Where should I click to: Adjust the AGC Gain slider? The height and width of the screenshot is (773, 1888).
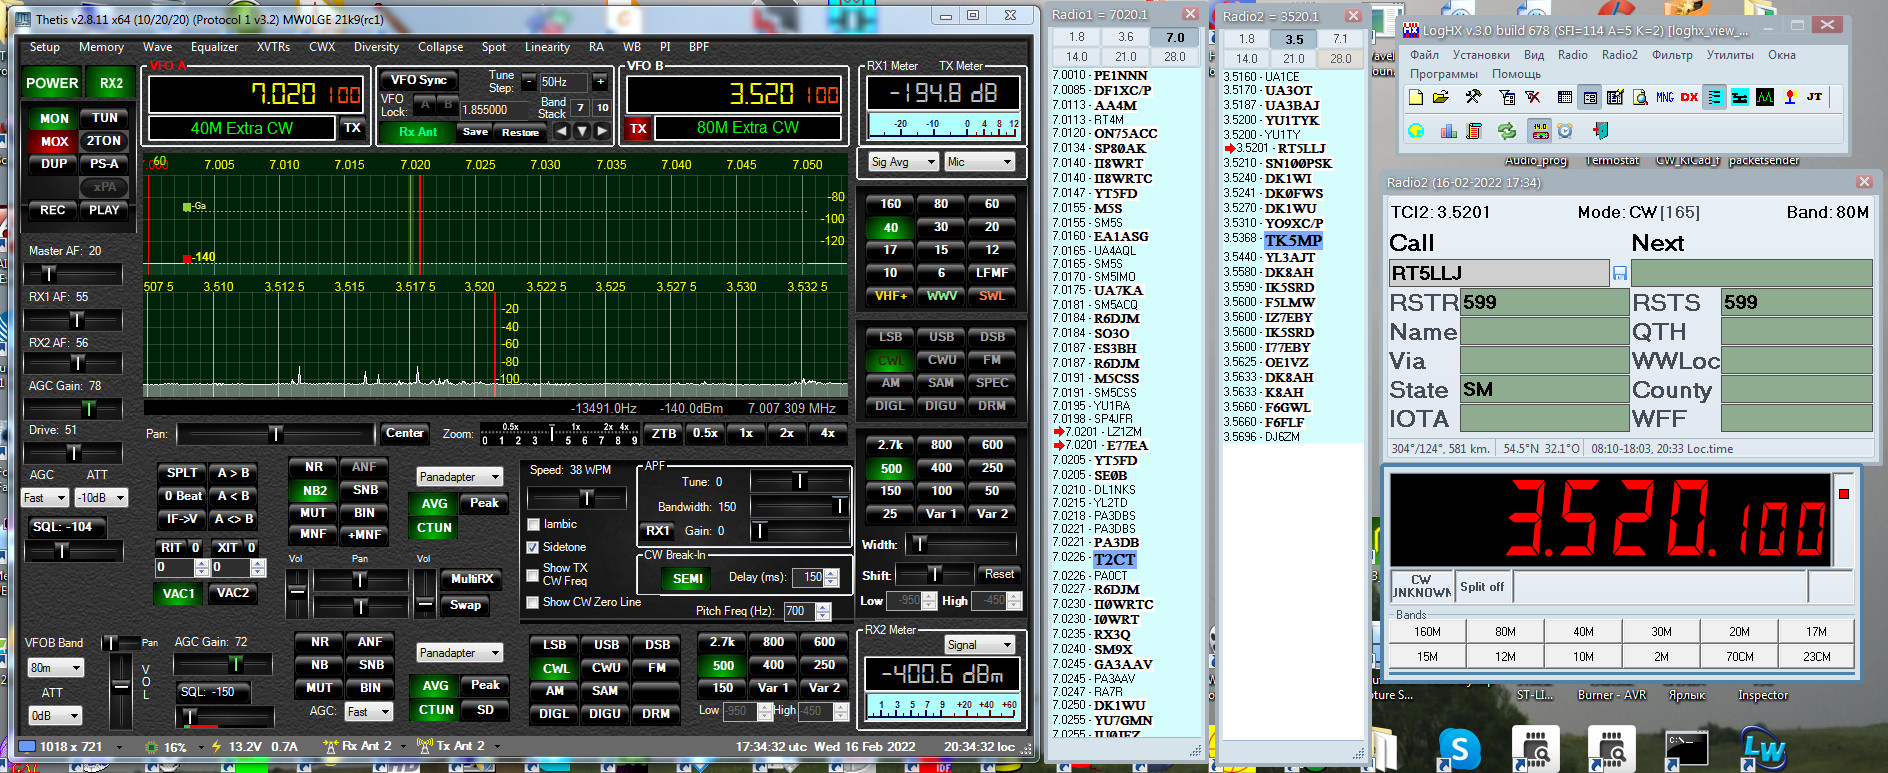pos(74,408)
